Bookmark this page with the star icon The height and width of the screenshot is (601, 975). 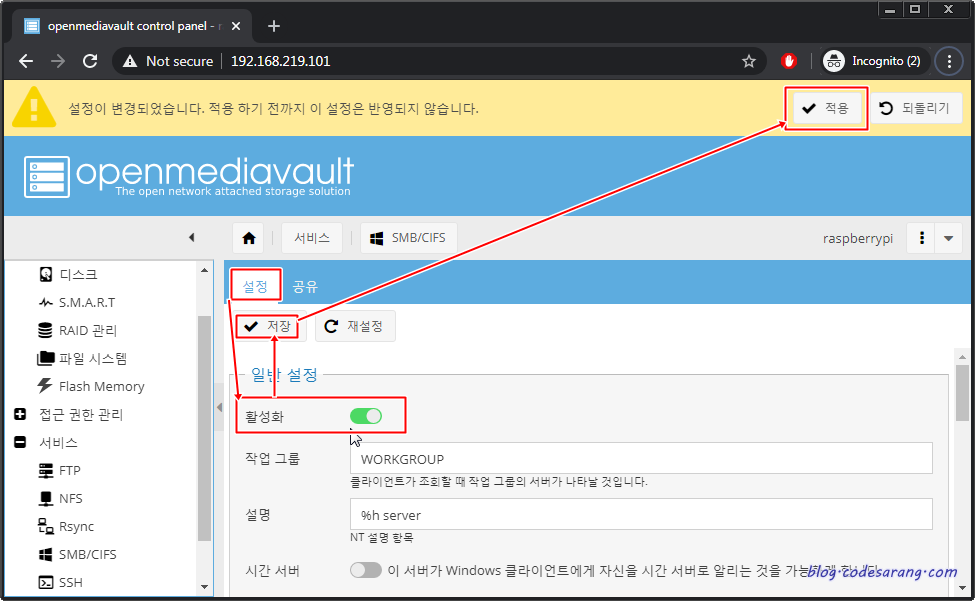pos(749,61)
